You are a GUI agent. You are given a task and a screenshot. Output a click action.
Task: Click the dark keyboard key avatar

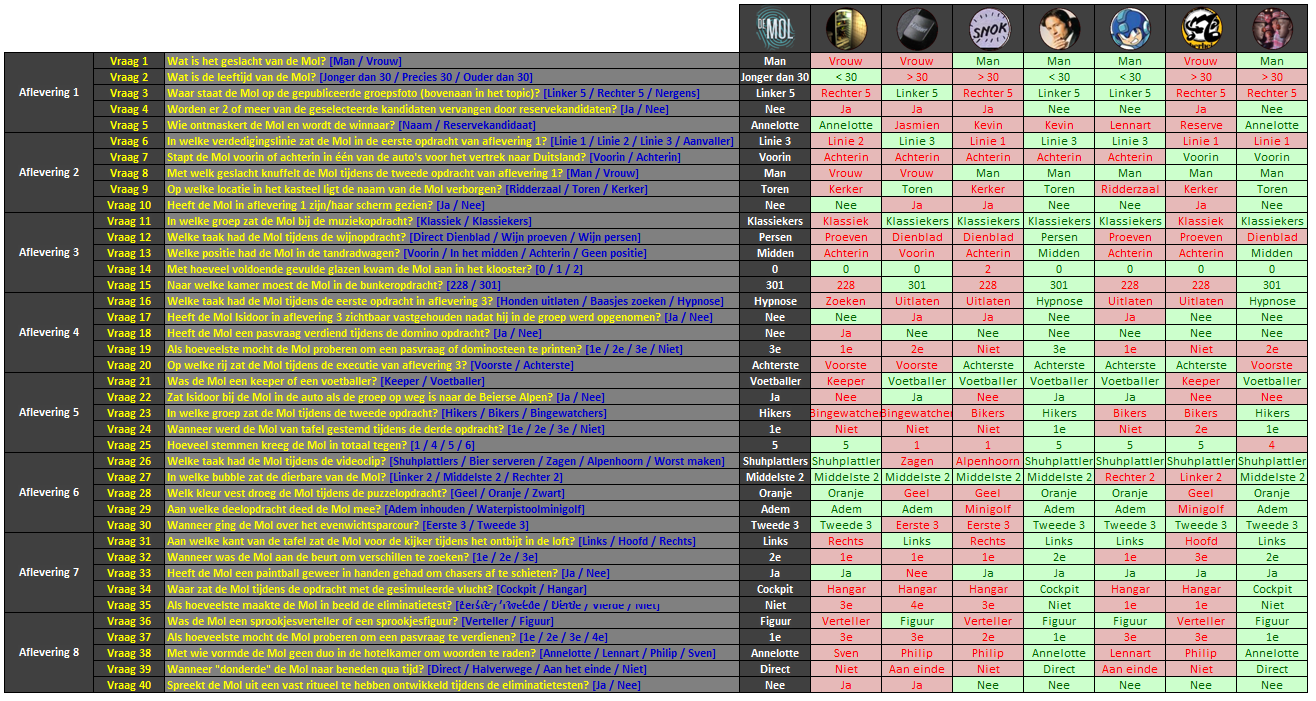916,29
